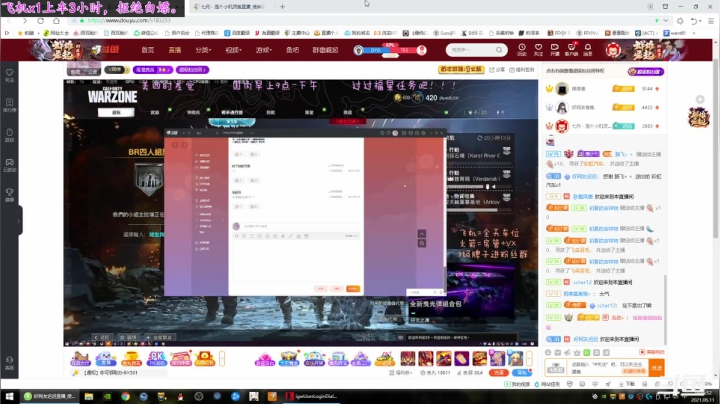Open the user avatar in header
720x404 pixels.
(x=613, y=50)
